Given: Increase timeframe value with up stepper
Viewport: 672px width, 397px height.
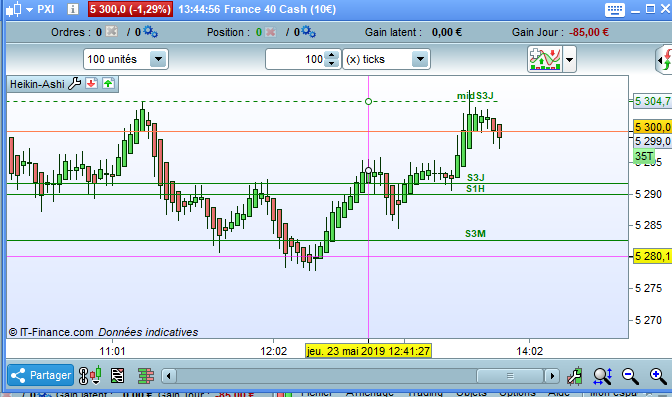Looking at the screenshot, I should [x=332, y=55].
